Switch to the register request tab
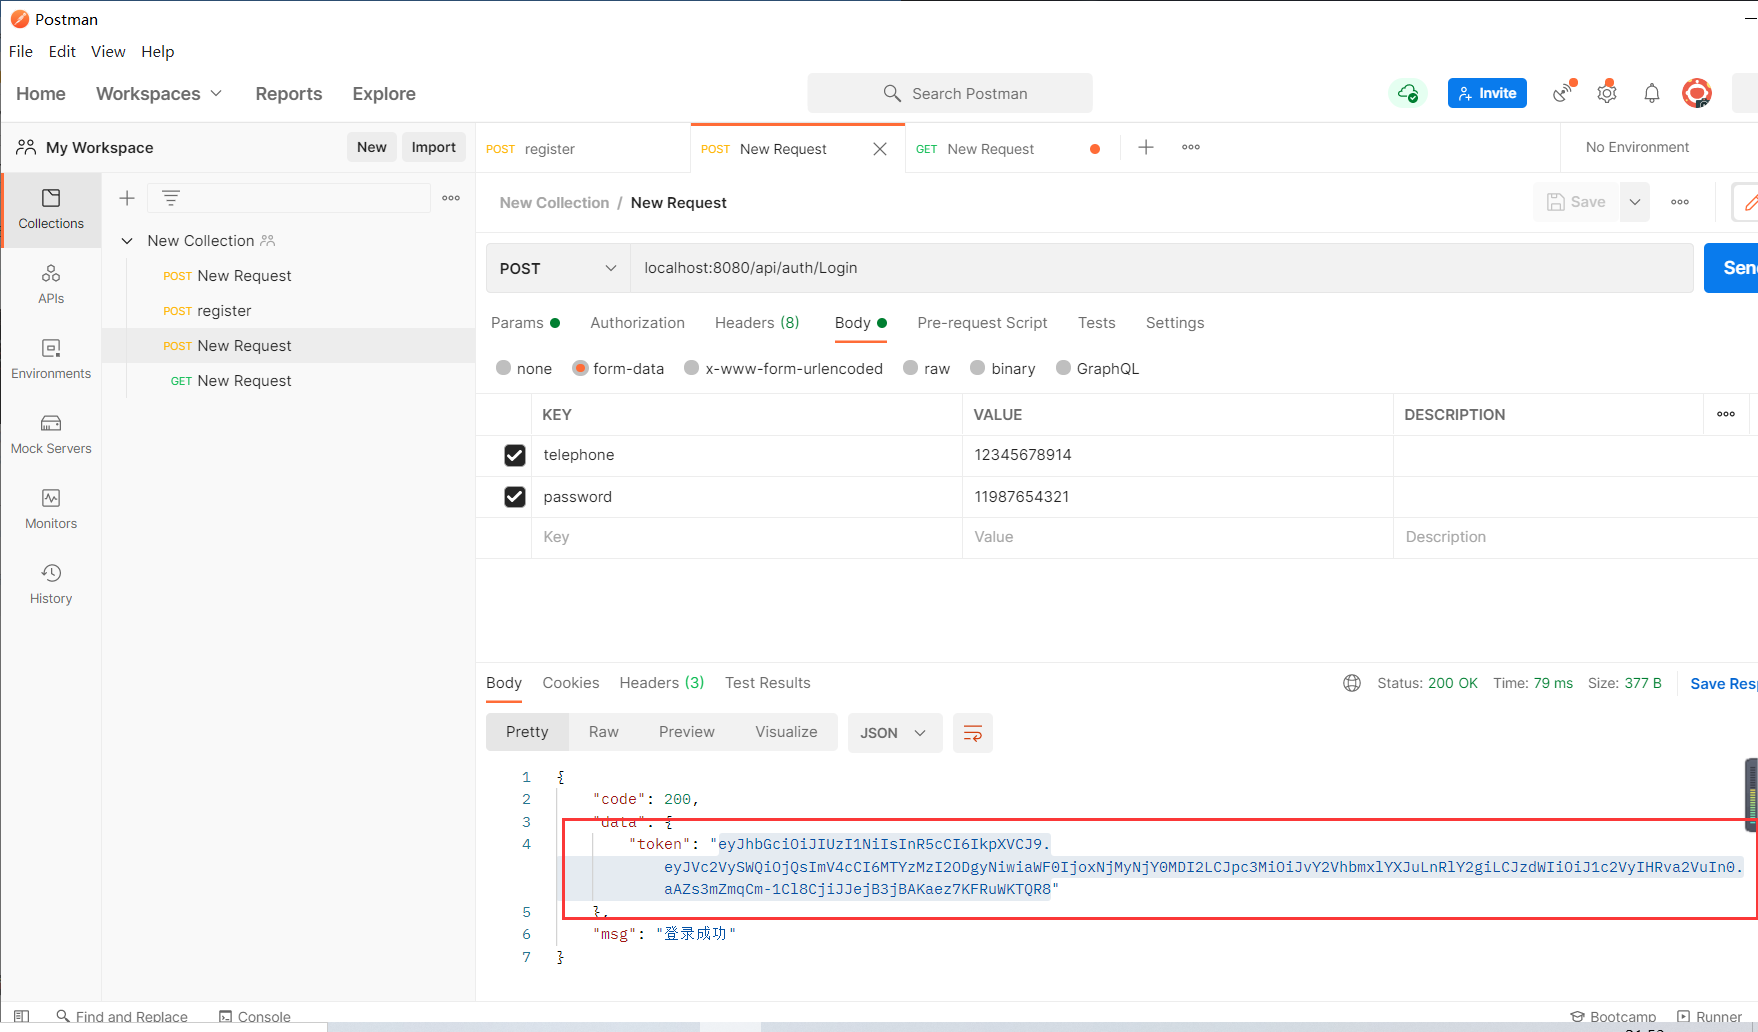The width and height of the screenshot is (1758, 1032). 550,148
